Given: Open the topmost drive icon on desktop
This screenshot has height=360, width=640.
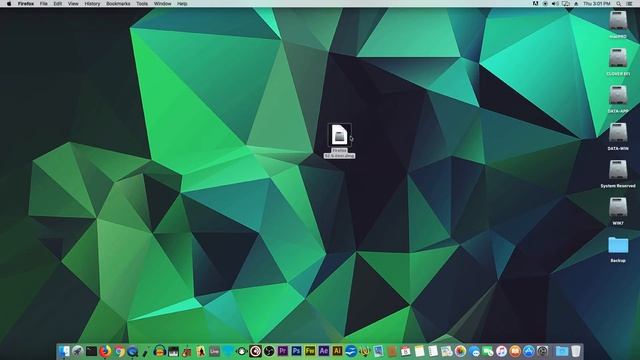Looking at the screenshot, I should click(618, 20).
